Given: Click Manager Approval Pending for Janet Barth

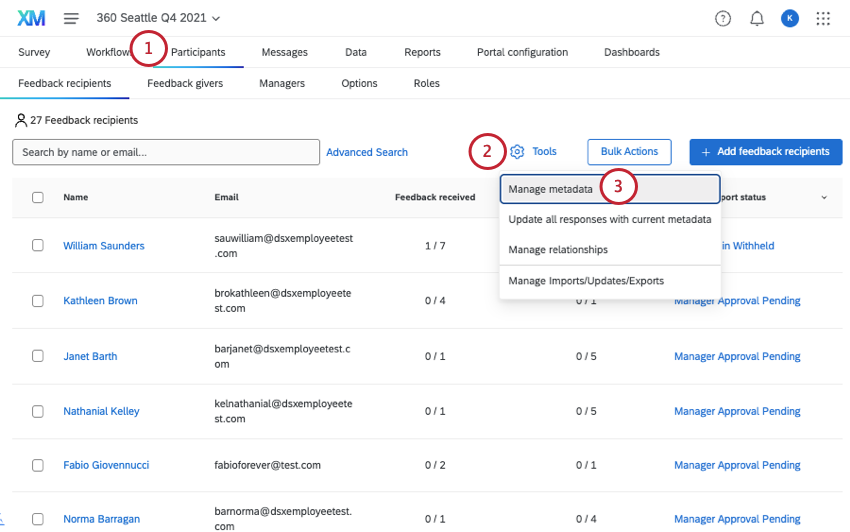Looking at the screenshot, I should [x=737, y=356].
